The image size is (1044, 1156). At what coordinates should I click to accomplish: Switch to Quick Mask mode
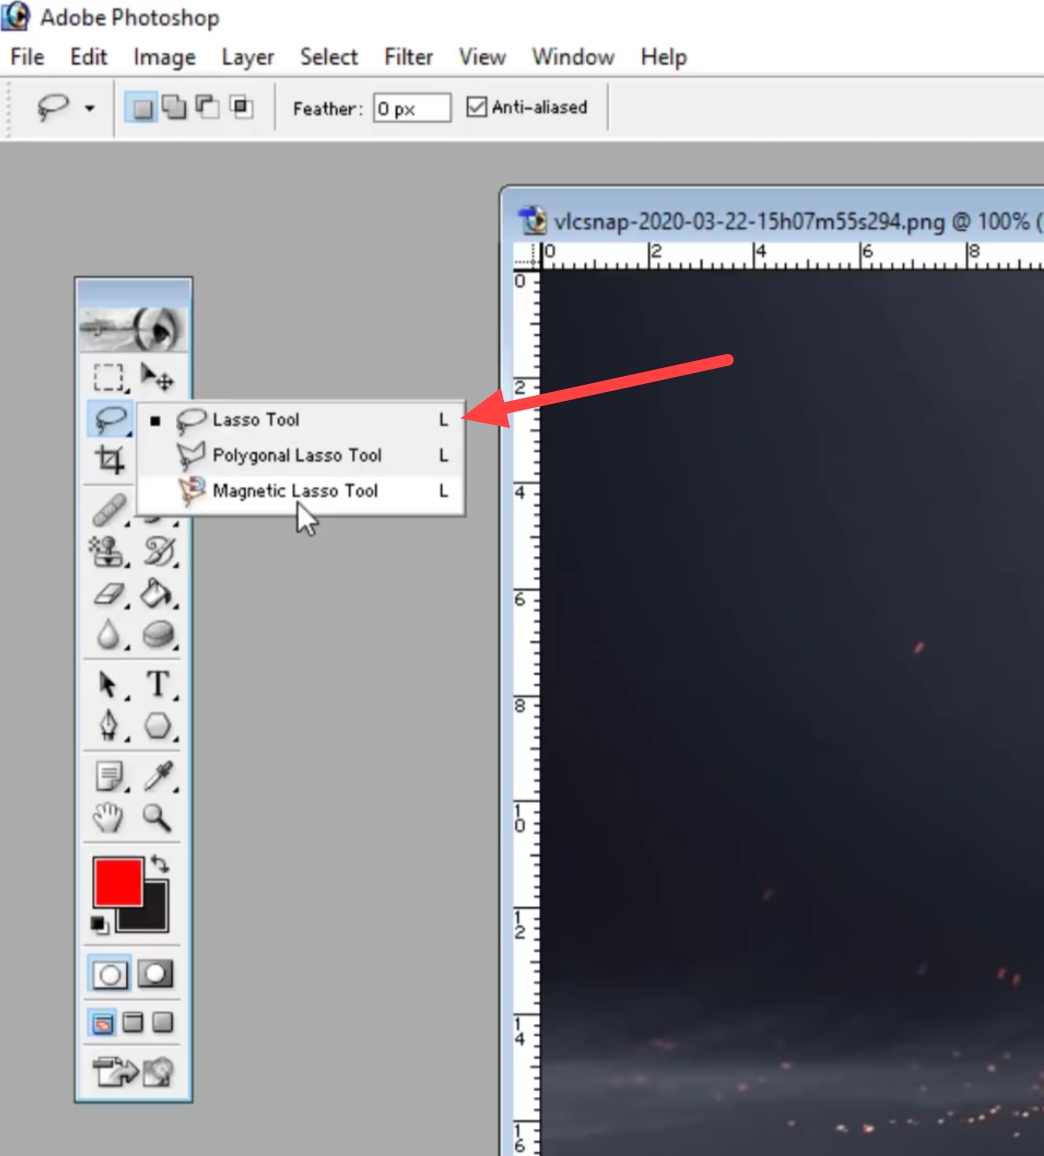click(156, 974)
